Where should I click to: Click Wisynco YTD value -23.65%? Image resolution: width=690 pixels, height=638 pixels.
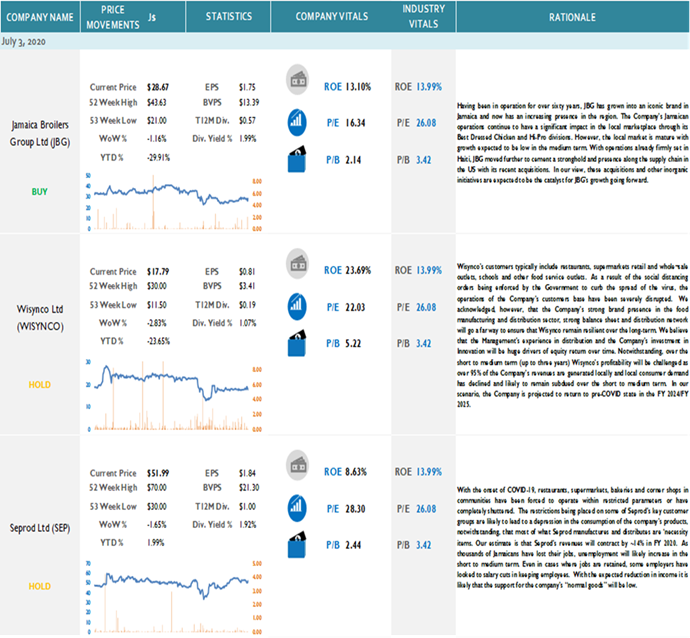tap(158, 341)
